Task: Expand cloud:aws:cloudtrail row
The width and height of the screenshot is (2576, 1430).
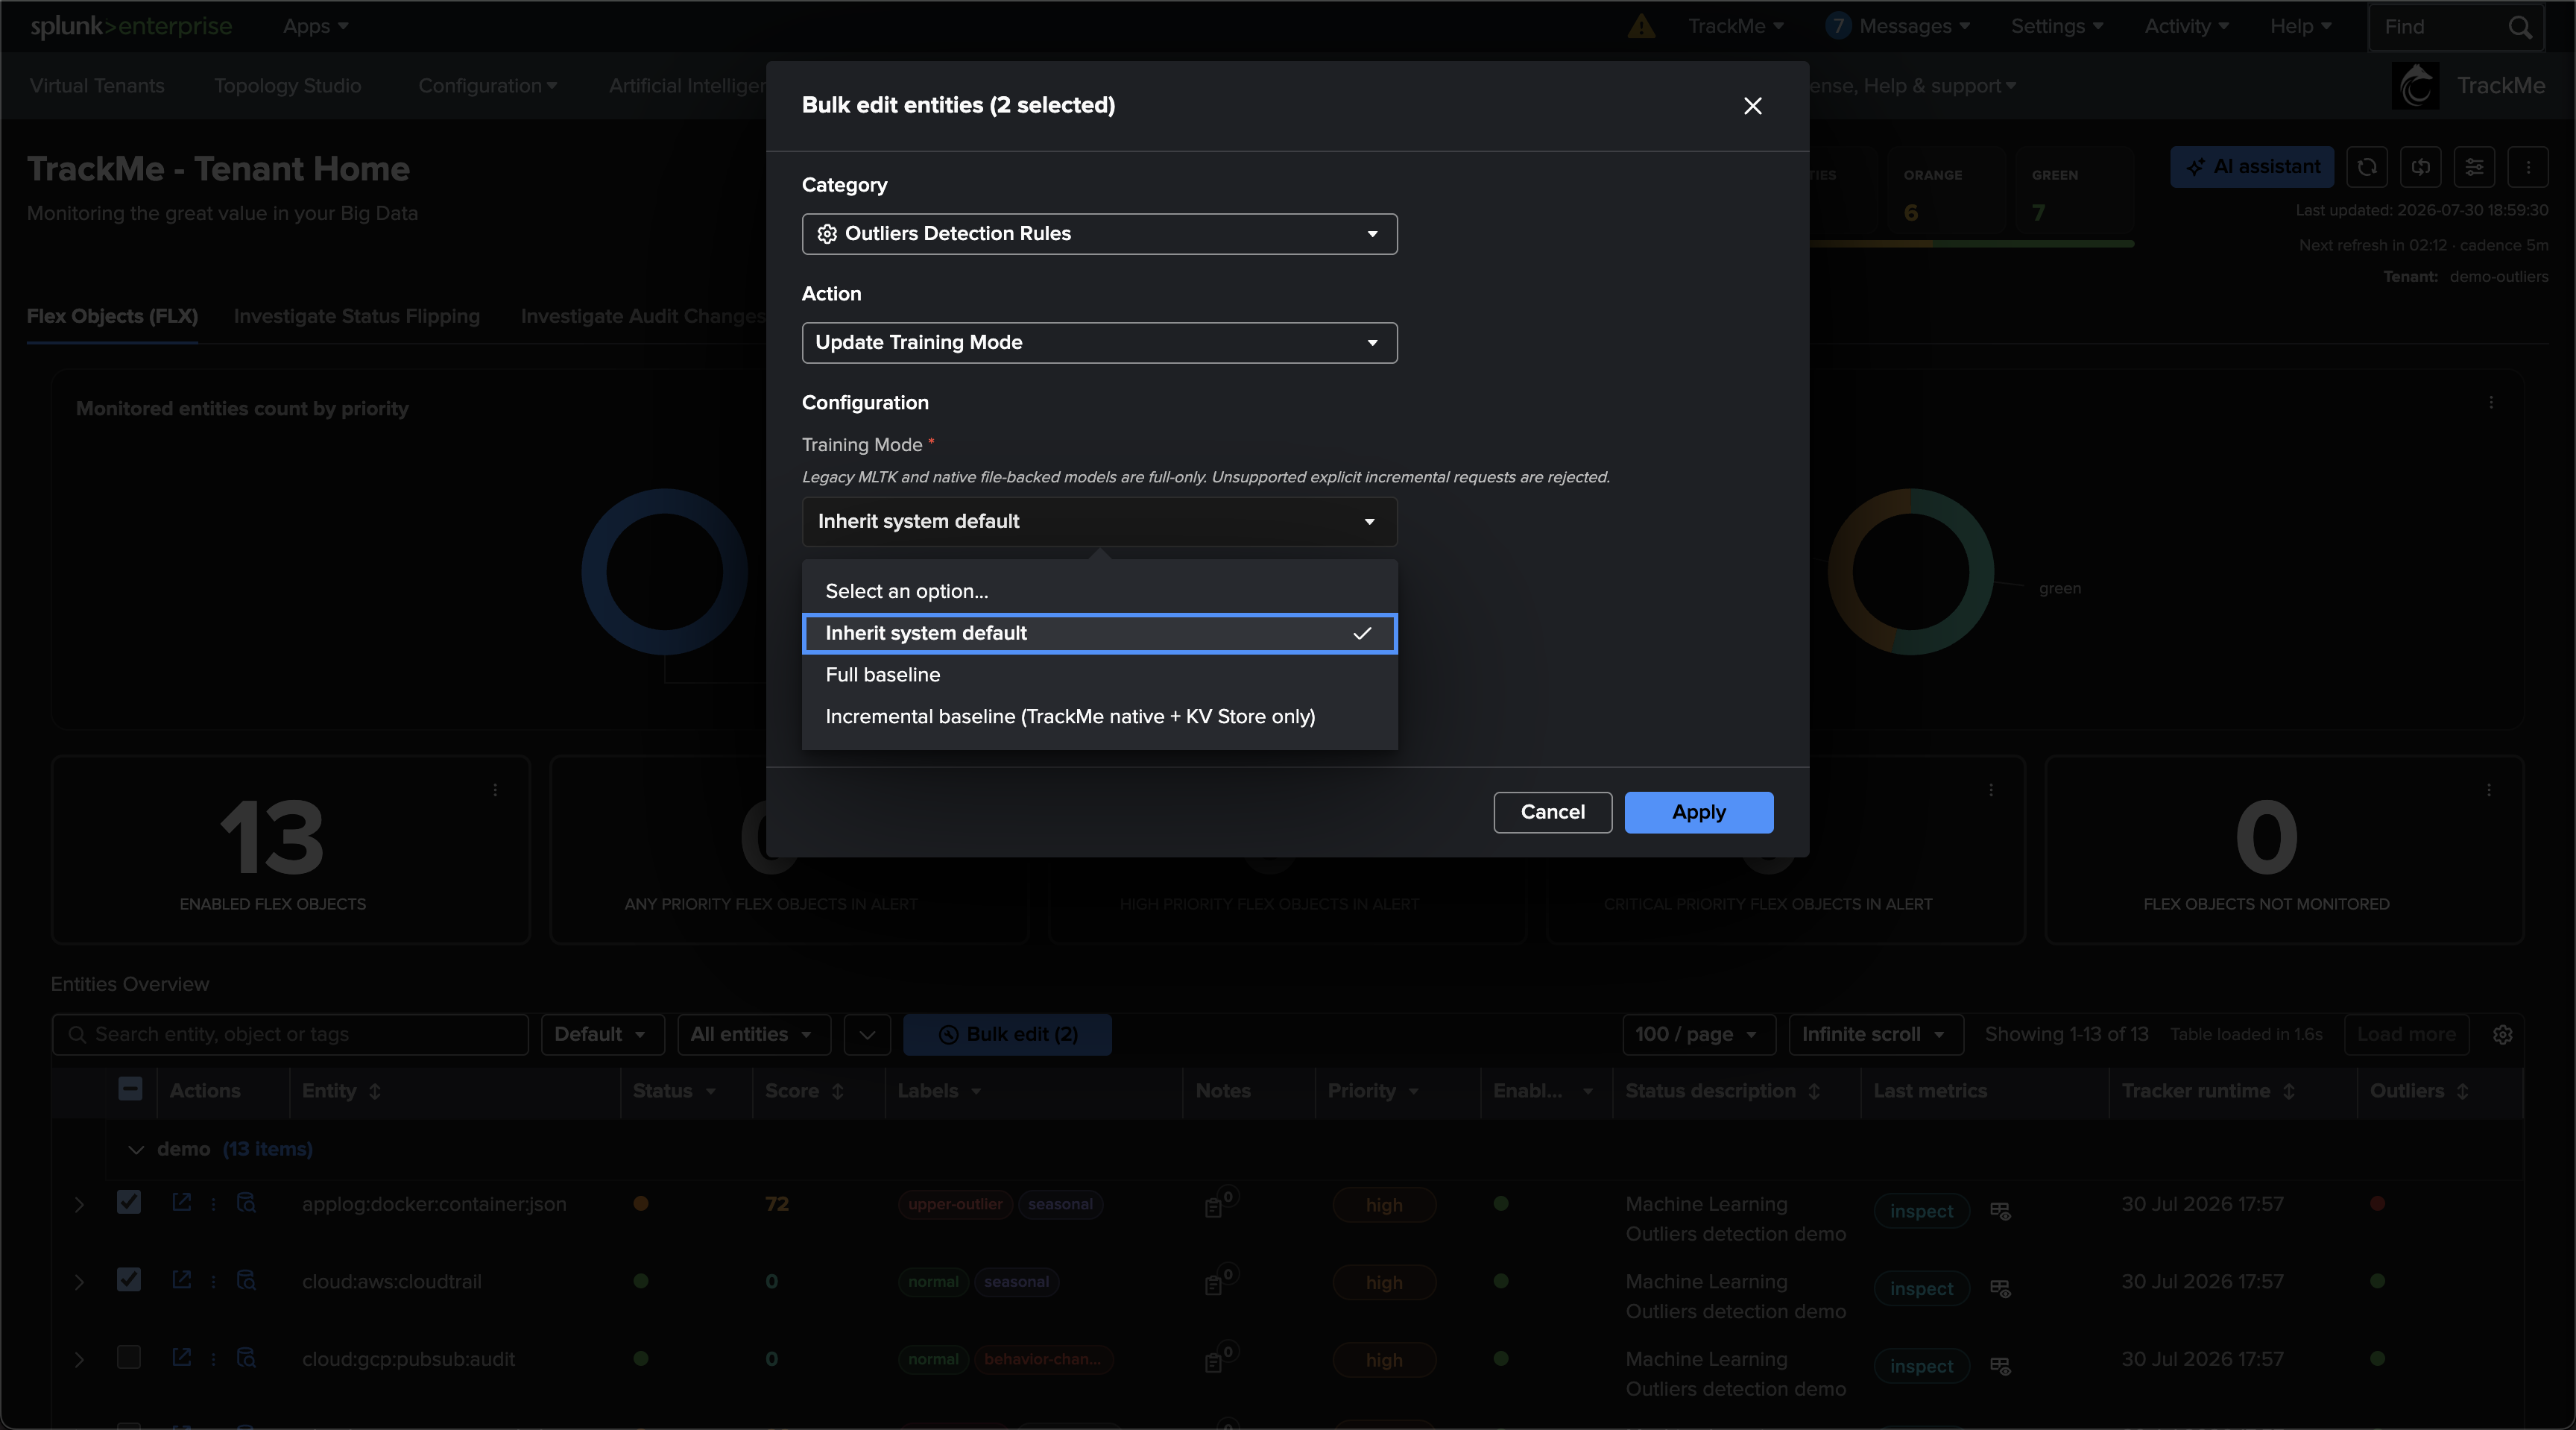Action: click(x=79, y=1282)
